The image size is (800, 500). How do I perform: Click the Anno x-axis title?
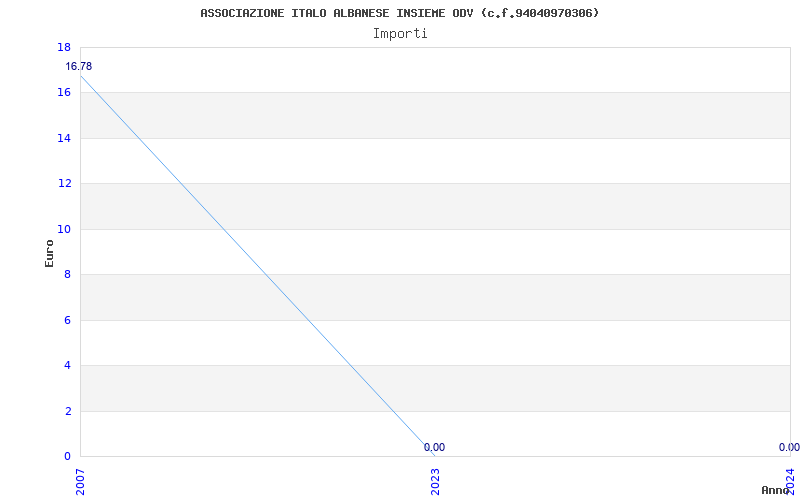775,490
